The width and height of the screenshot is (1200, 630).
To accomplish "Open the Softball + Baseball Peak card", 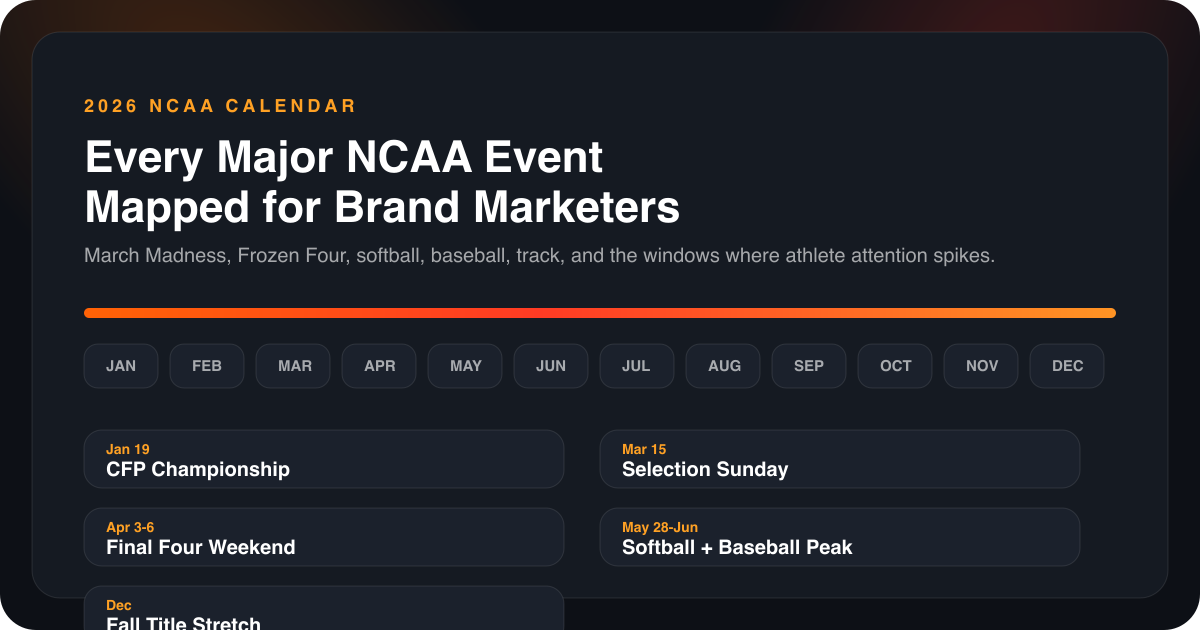I will [839, 537].
